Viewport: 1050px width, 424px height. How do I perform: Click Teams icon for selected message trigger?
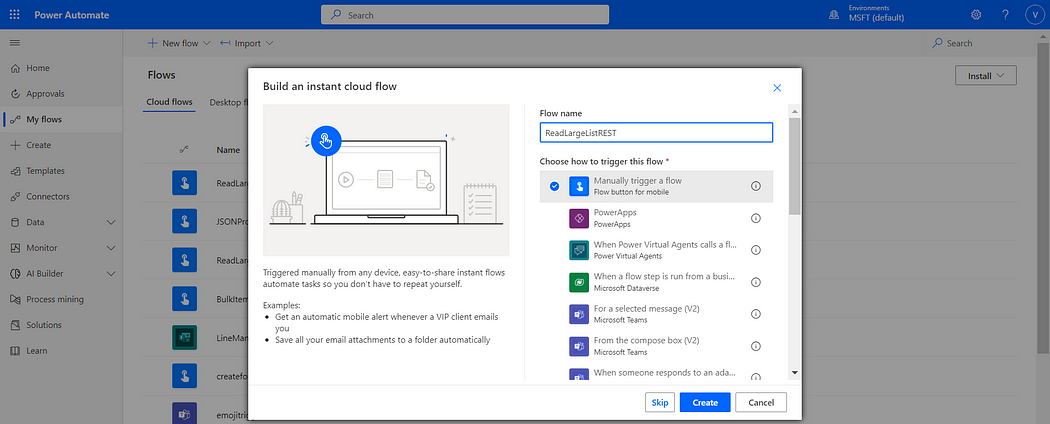[x=579, y=314]
